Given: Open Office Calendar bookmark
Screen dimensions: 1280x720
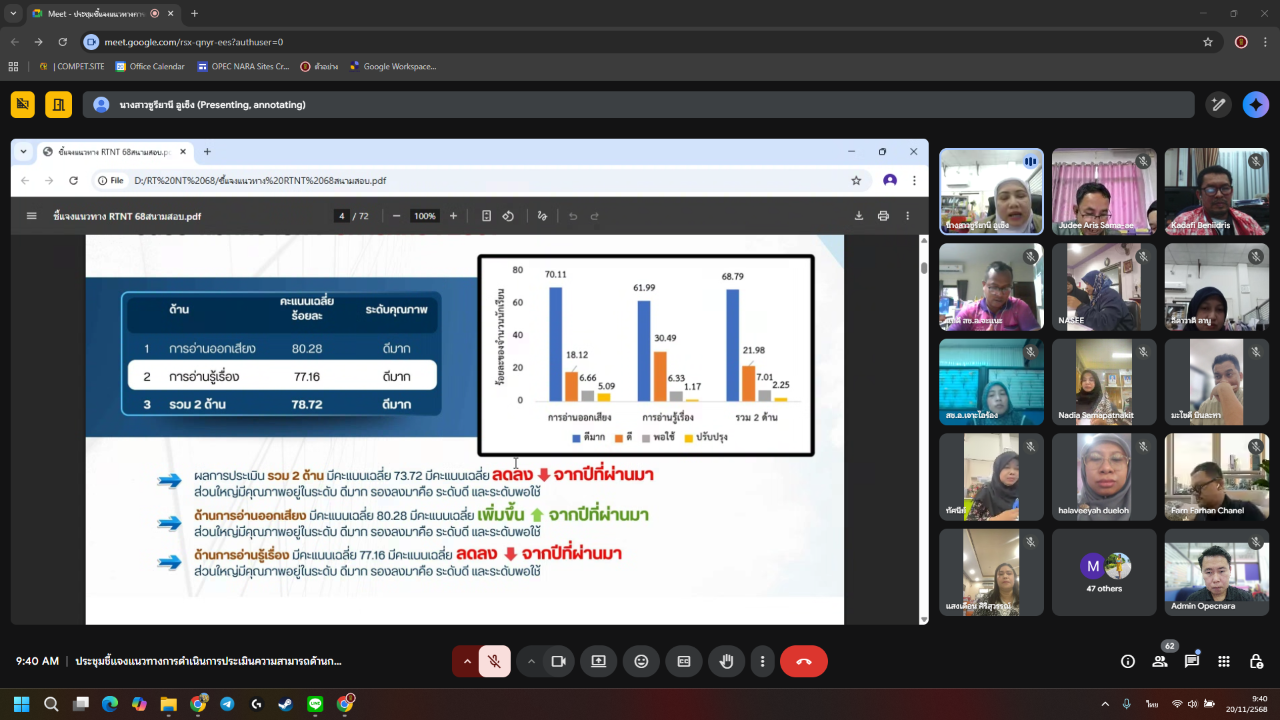Looking at the screenshot, I should (150, 67).
